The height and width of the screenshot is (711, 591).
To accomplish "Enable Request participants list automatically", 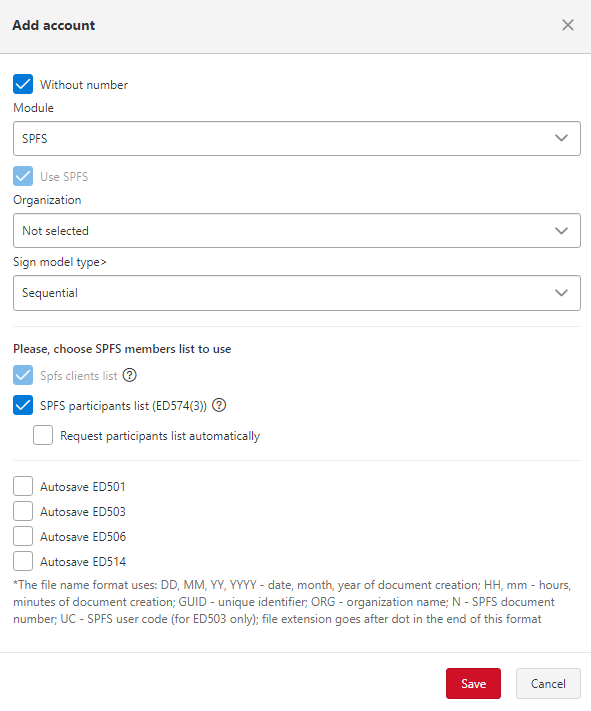I will click(x=43, y=435).
